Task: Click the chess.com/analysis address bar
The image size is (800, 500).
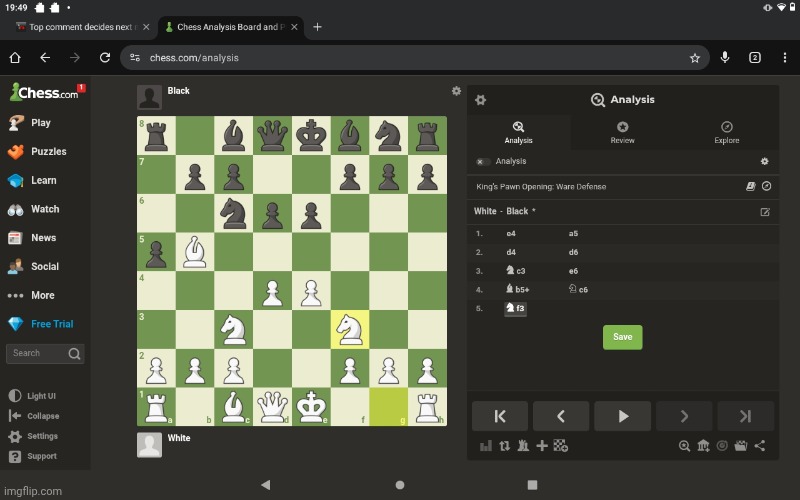Action: pos(414,58)
